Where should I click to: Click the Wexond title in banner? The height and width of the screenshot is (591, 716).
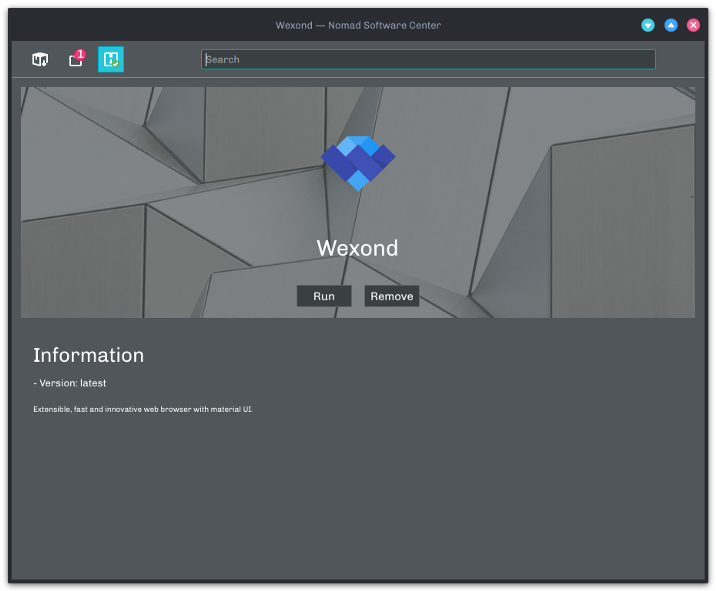coord(358,248)
